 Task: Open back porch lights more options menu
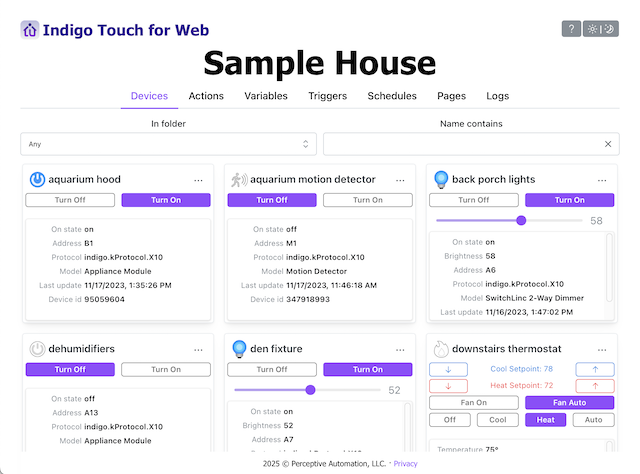pos(602,180)
